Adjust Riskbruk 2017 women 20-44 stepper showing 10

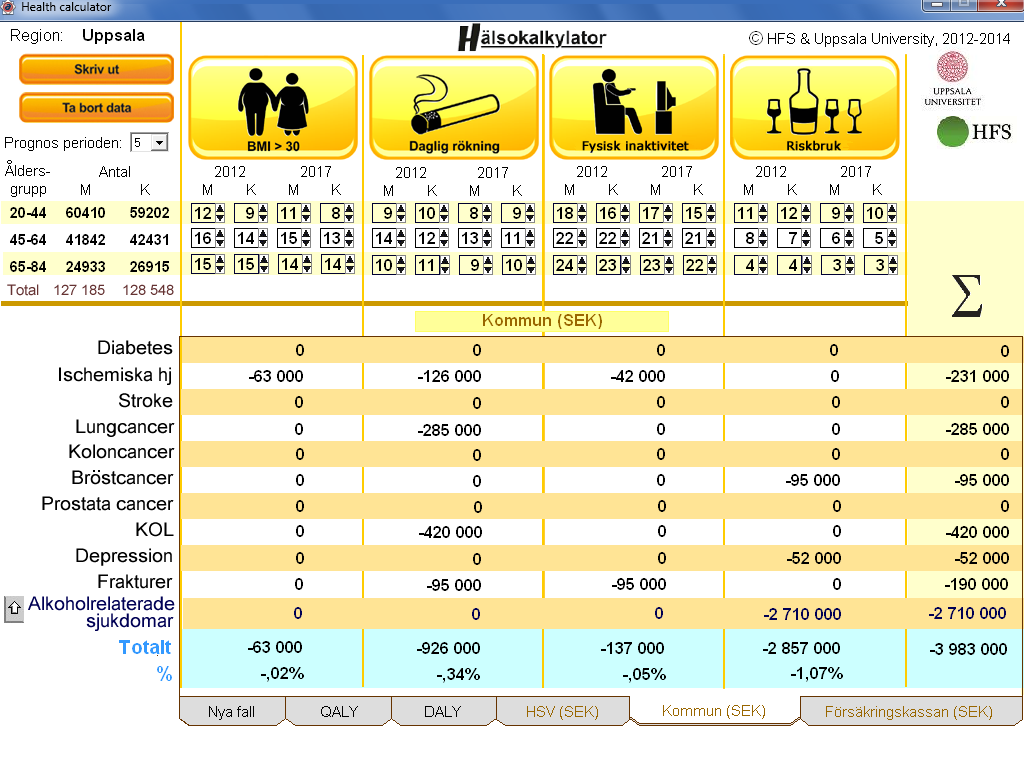tap(891, 213)
